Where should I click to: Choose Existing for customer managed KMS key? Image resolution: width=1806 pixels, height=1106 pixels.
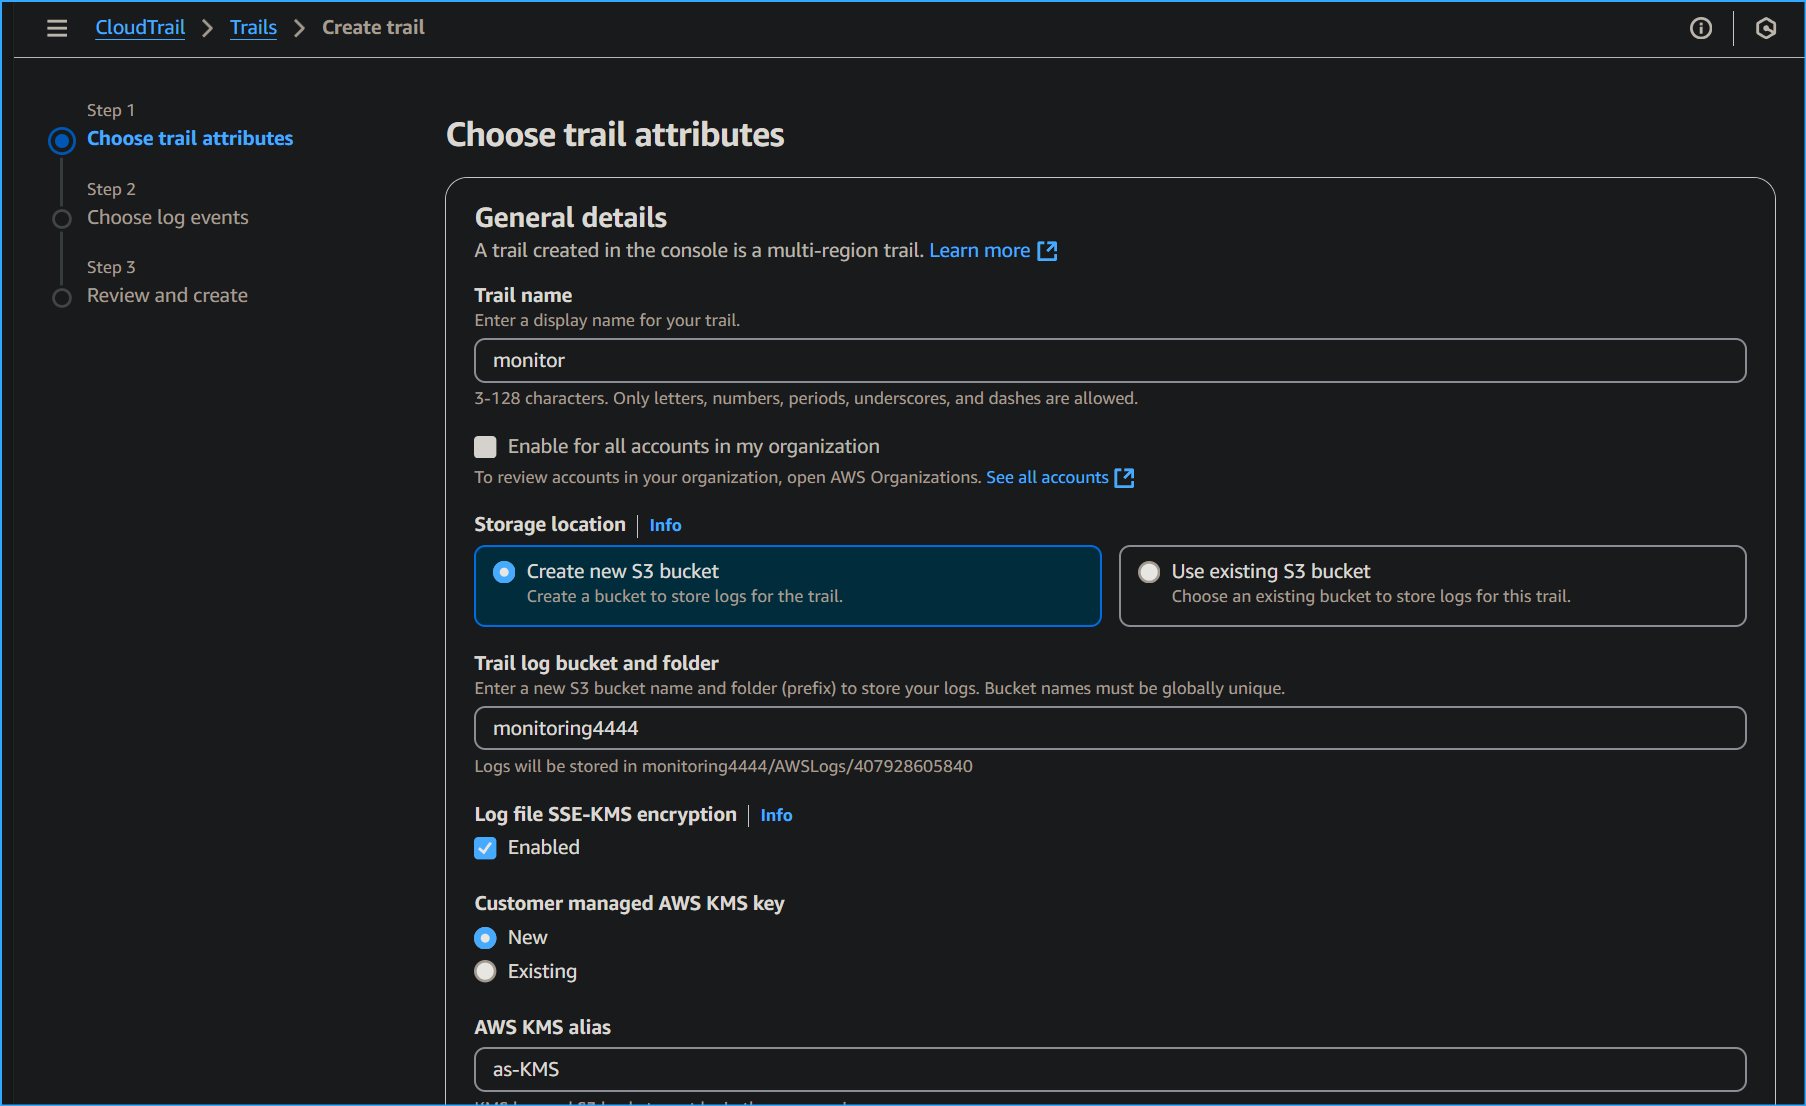pos(485,971)
